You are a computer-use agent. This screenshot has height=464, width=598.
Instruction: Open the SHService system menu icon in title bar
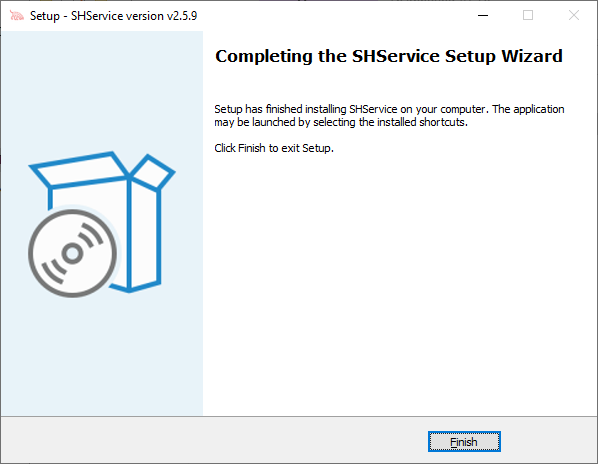[x=16, y=16]
